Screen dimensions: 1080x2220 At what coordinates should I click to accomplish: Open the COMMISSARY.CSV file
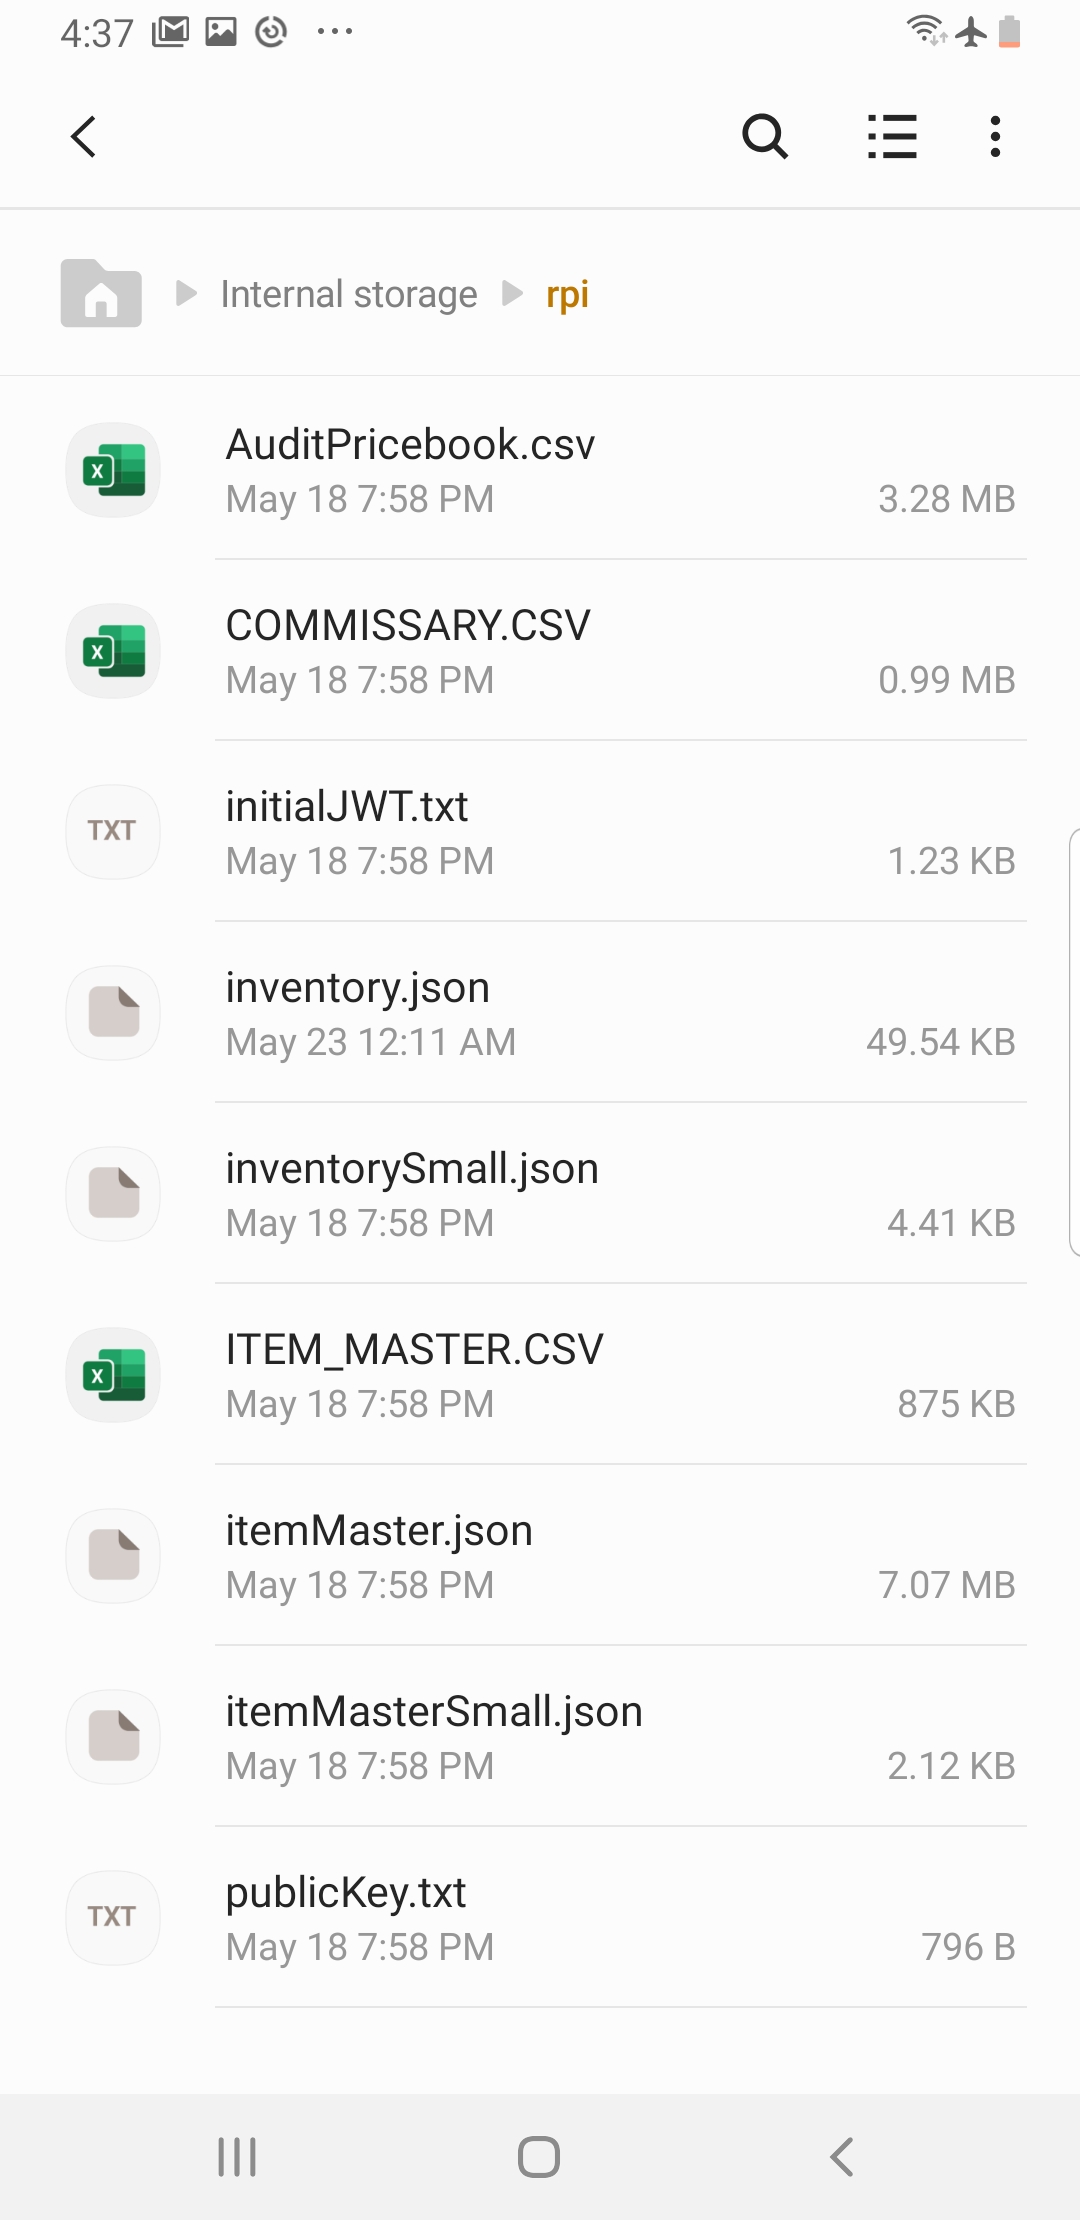(620, 651)
